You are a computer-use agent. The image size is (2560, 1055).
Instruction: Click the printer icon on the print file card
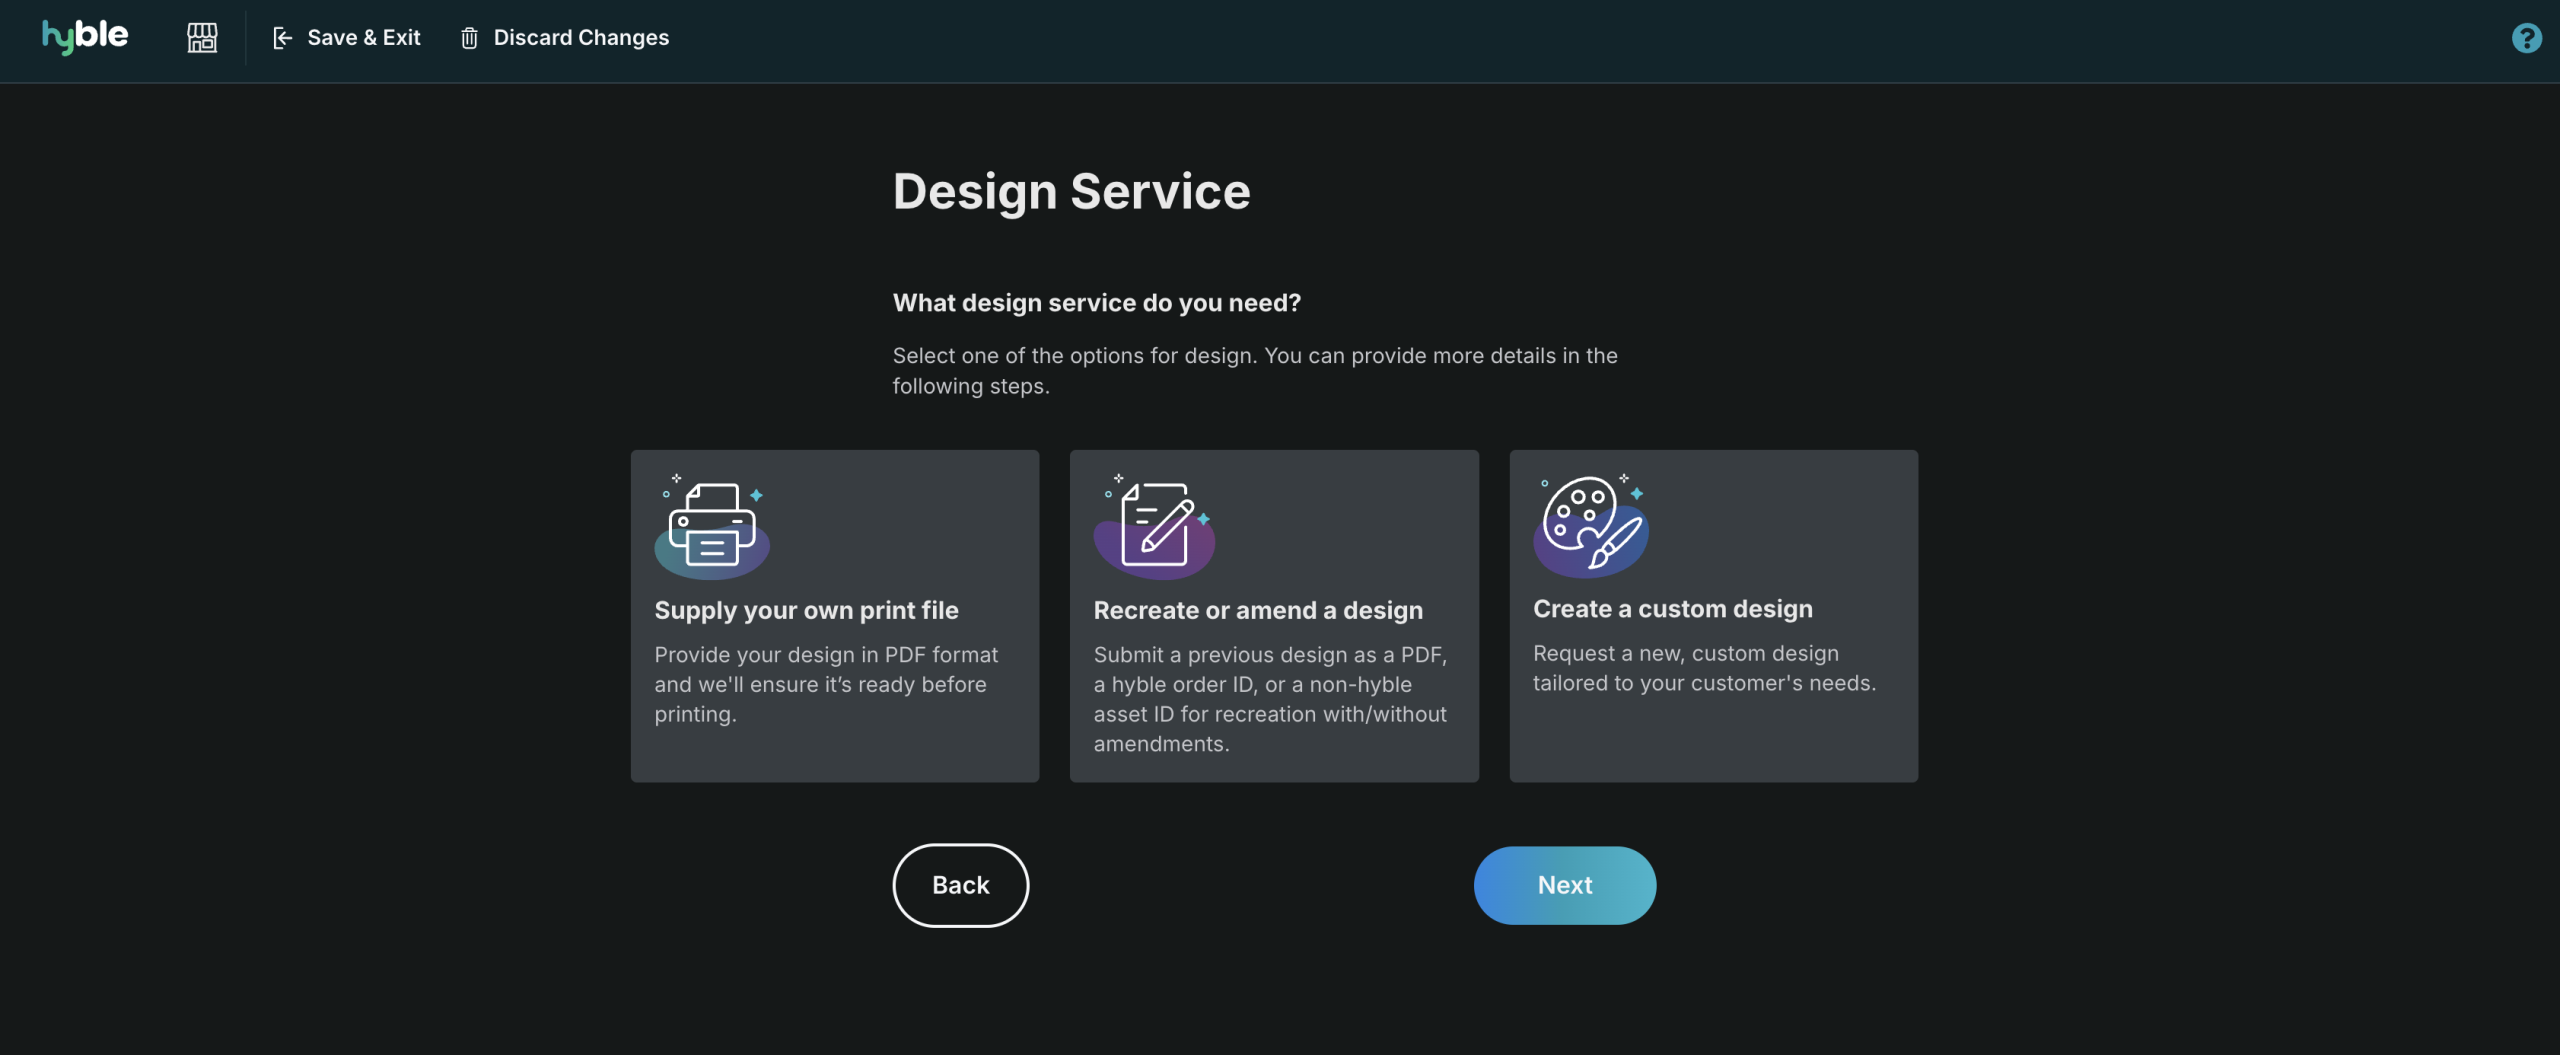coord(712,526)
